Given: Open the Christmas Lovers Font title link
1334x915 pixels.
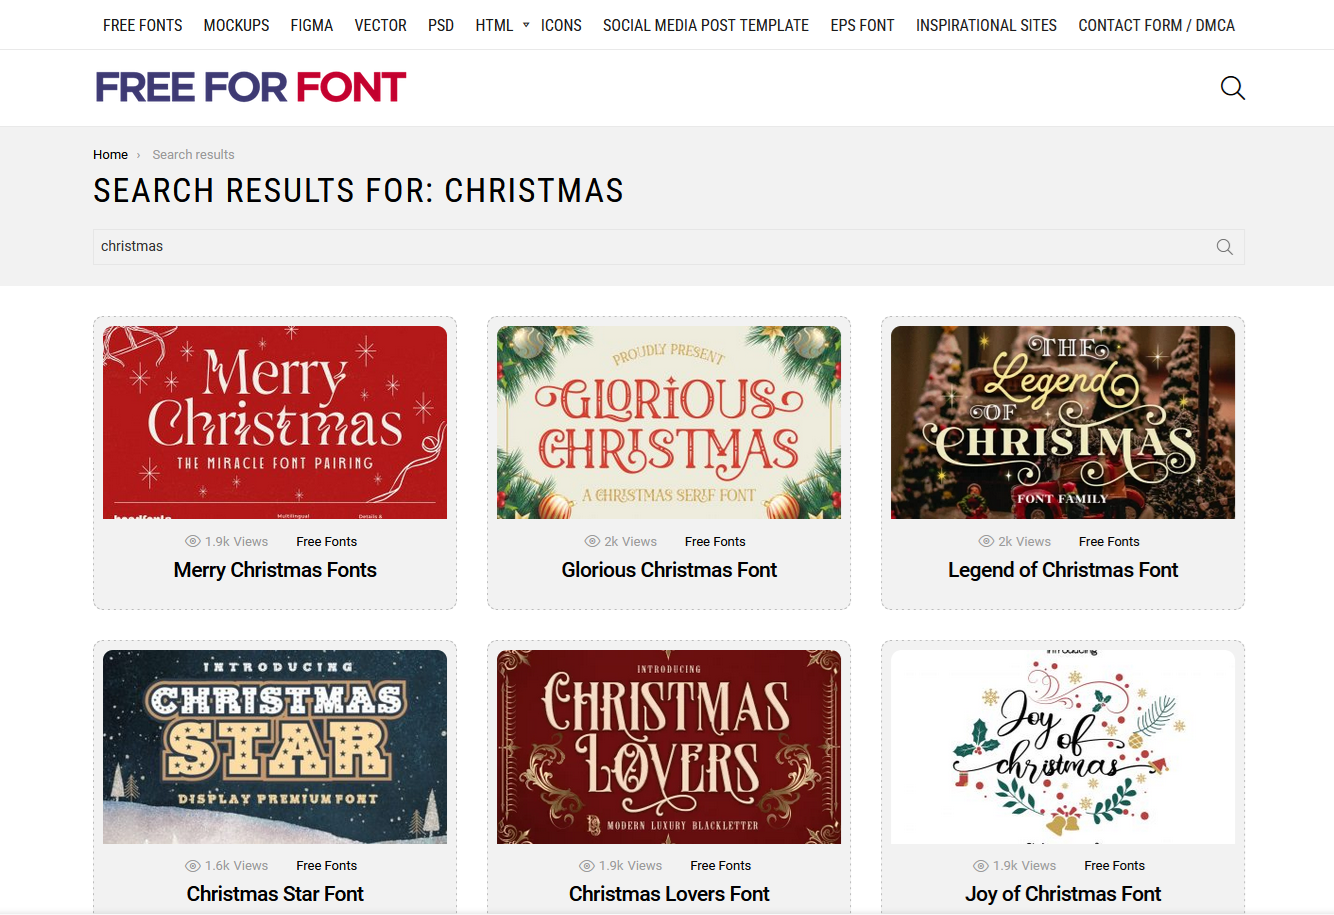Looking at the screenshot, I should coord(669,894).
